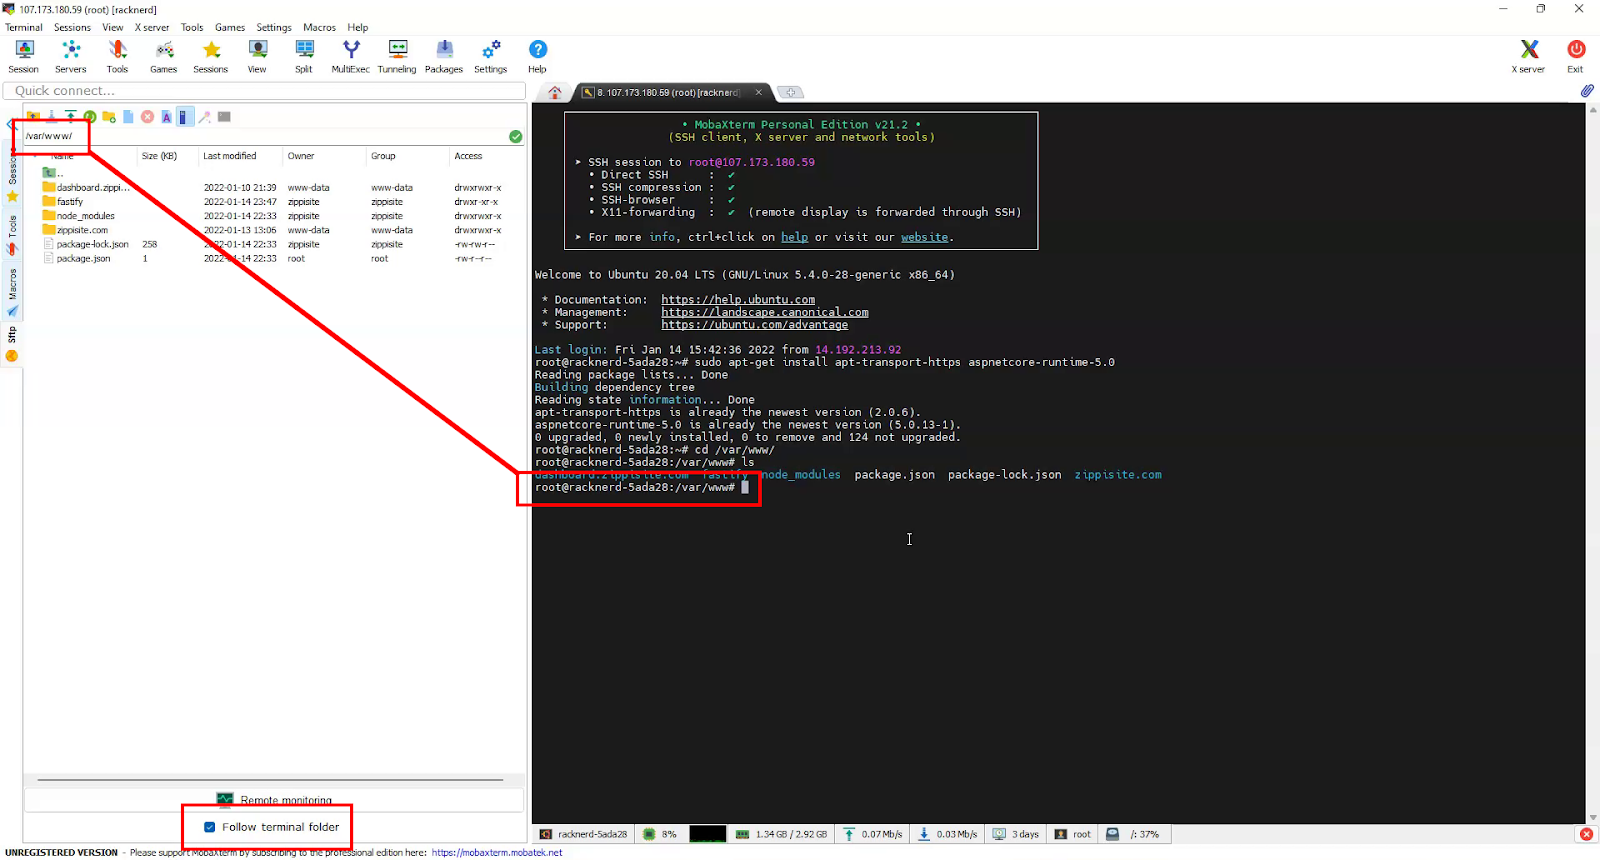This screenshot has width=1600, height=860.
Task: Open the Settings gear toolbar button
Action: (491, 57)
